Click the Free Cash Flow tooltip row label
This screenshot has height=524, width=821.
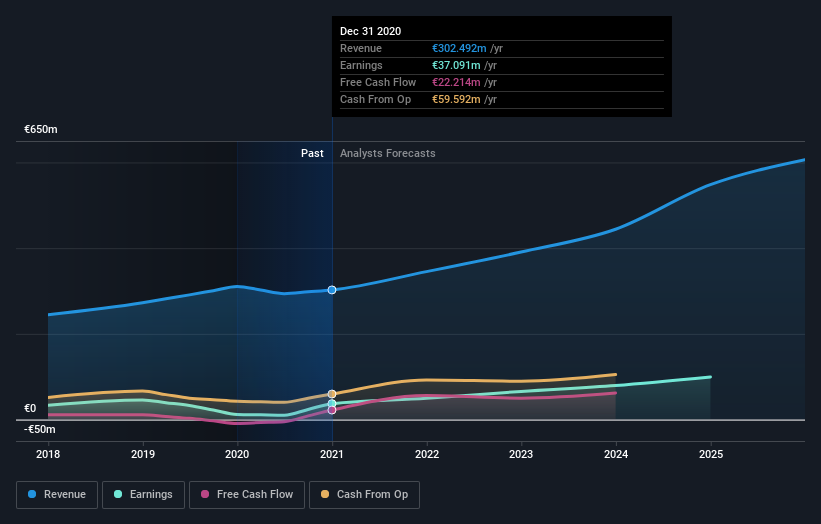[378, 82]
